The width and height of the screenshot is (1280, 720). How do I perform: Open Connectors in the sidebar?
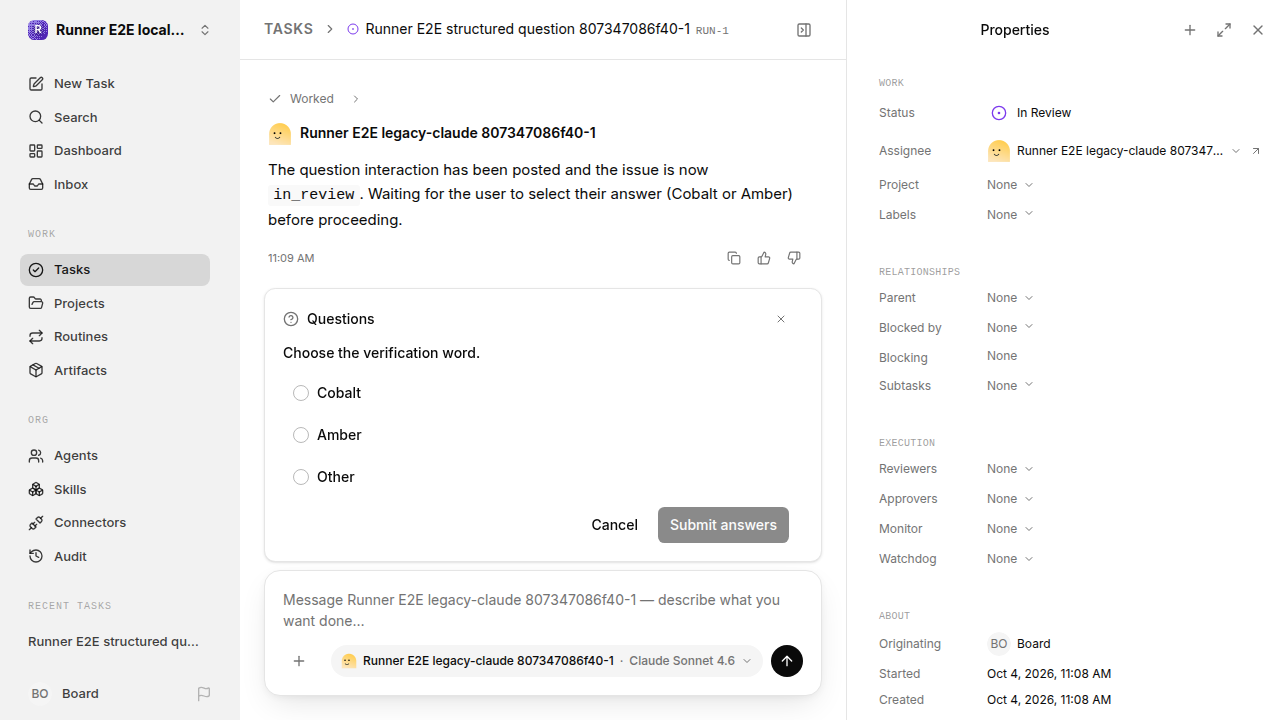click(x=115, y=523)
